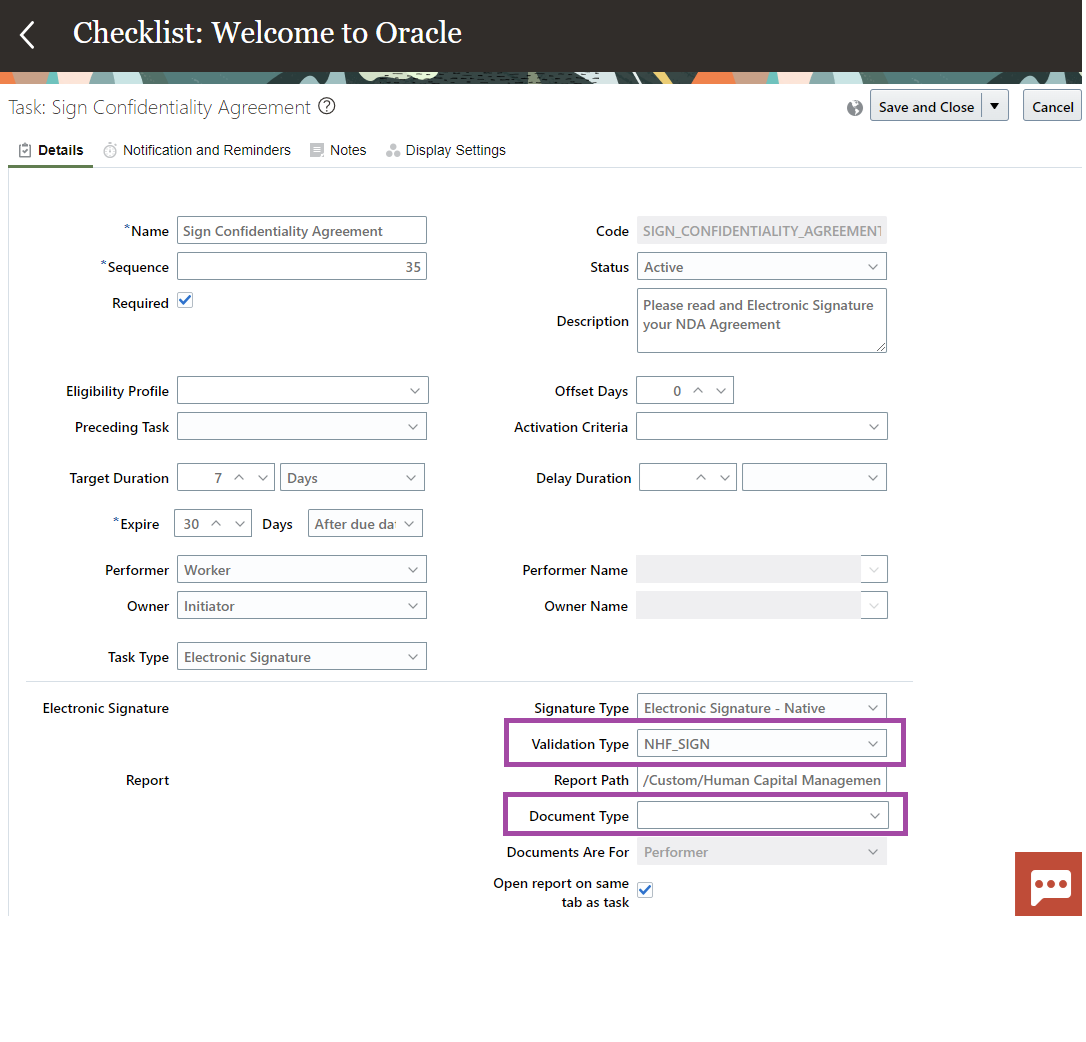Click the Description text area

[762, 321]
